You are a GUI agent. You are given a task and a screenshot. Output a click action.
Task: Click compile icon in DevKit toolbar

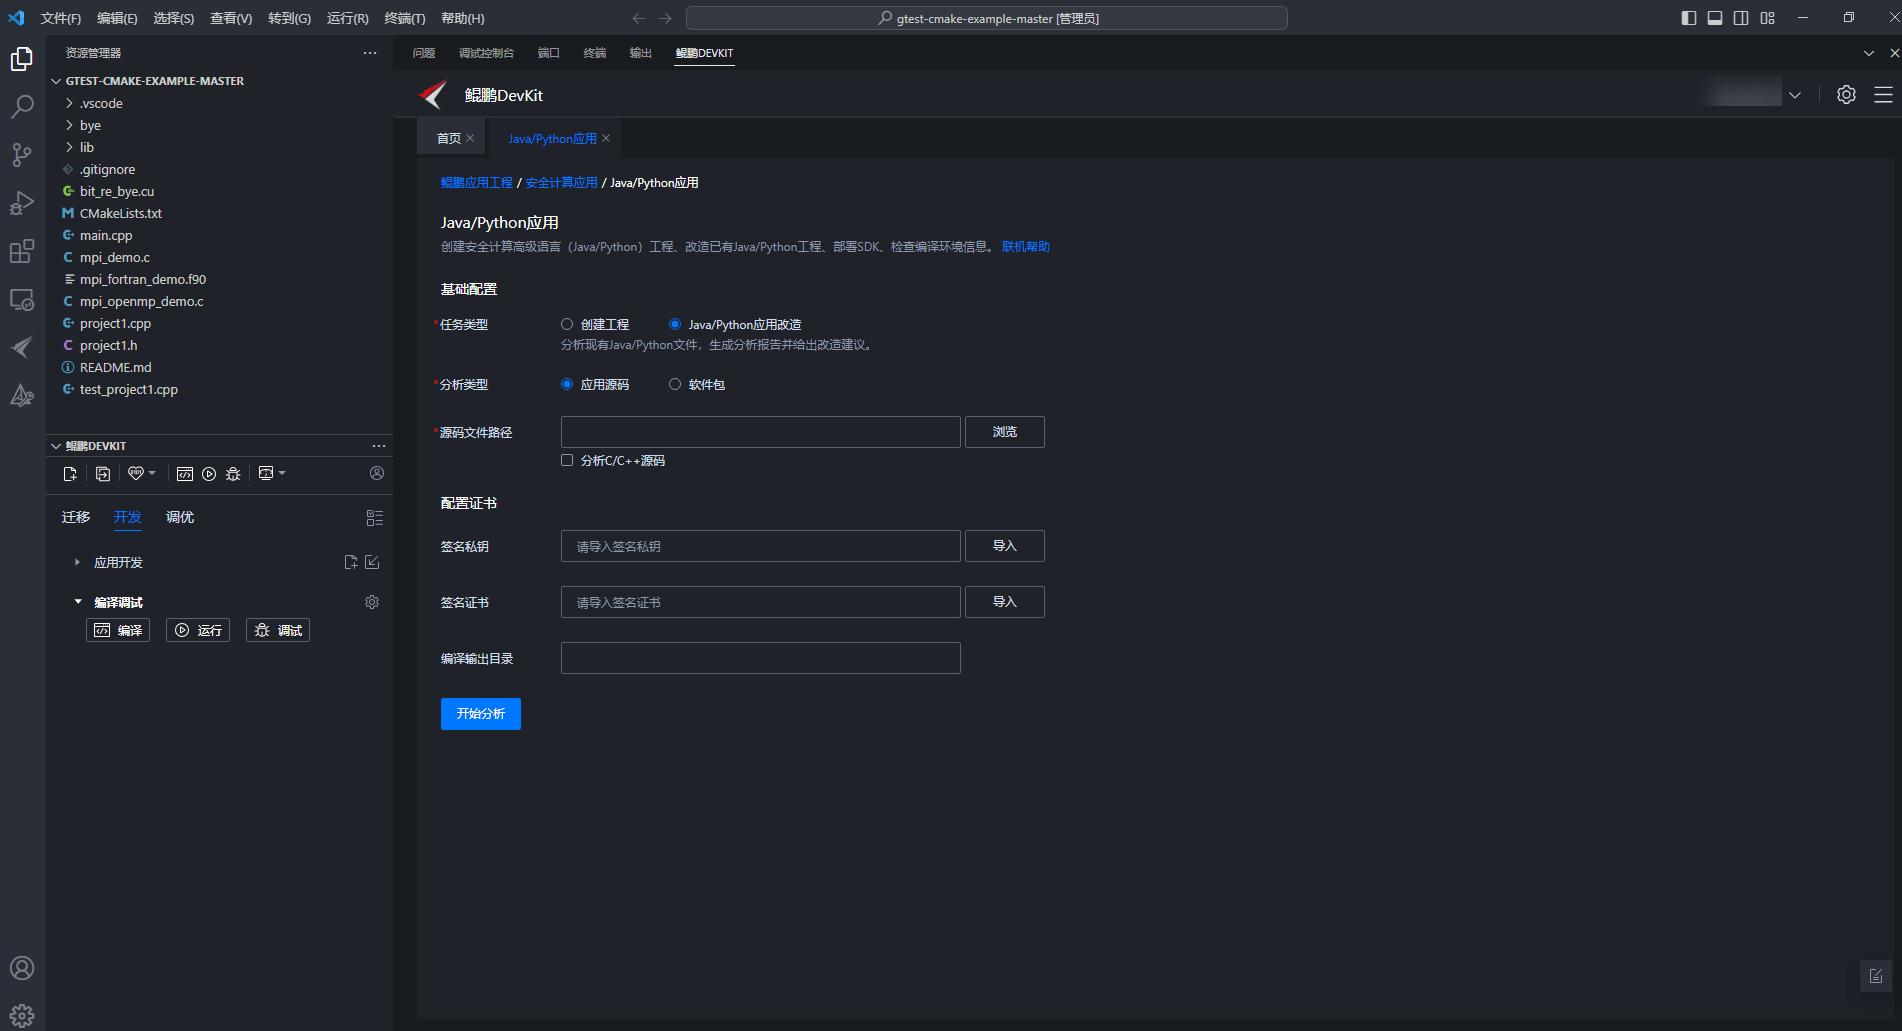[x=185, y=474]
